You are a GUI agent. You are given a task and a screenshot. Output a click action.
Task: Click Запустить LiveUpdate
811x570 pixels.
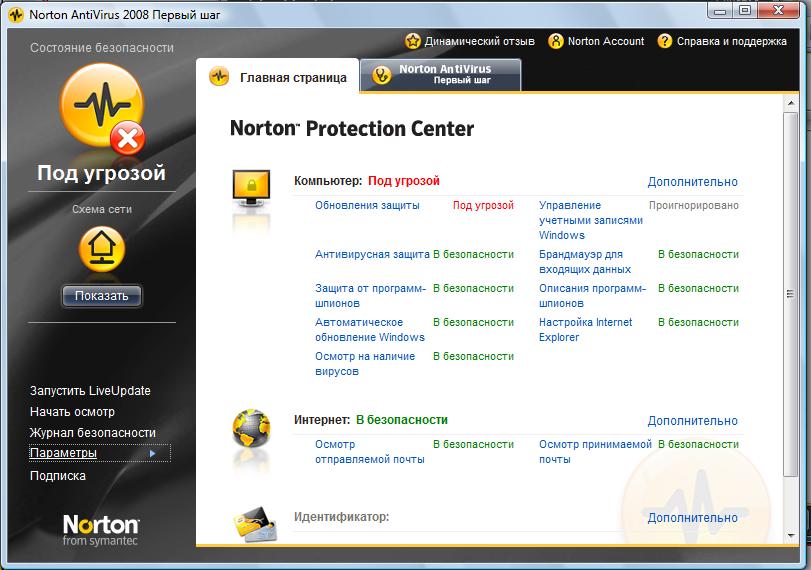pos(91,391)
